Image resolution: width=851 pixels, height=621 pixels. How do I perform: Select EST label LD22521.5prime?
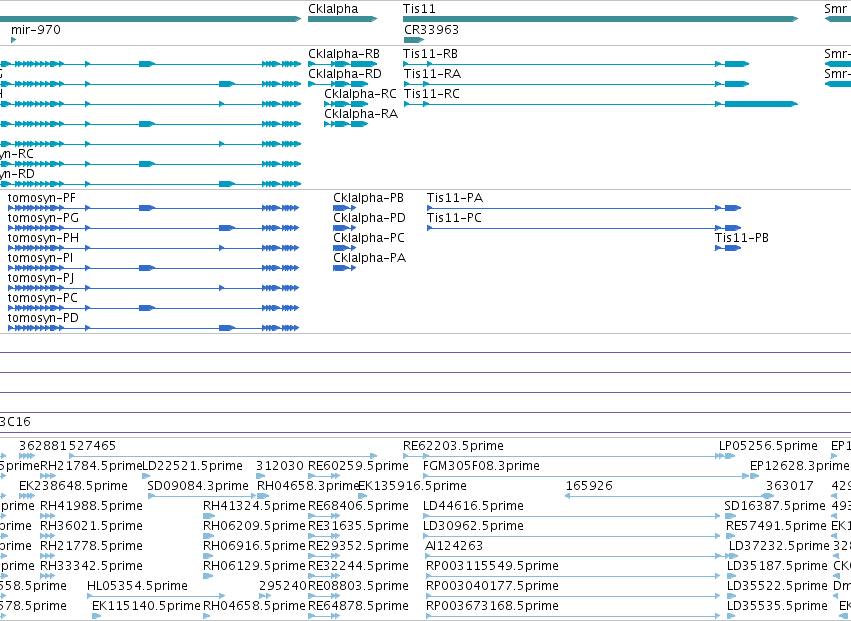[x=192, y=466]
